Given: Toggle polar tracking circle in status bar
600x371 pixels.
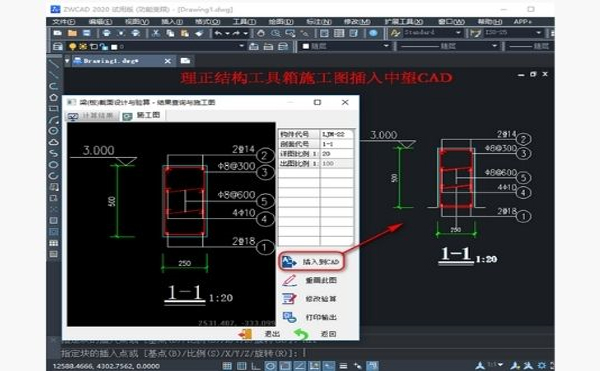Looking at the screenshot, I should pos(270,366).
